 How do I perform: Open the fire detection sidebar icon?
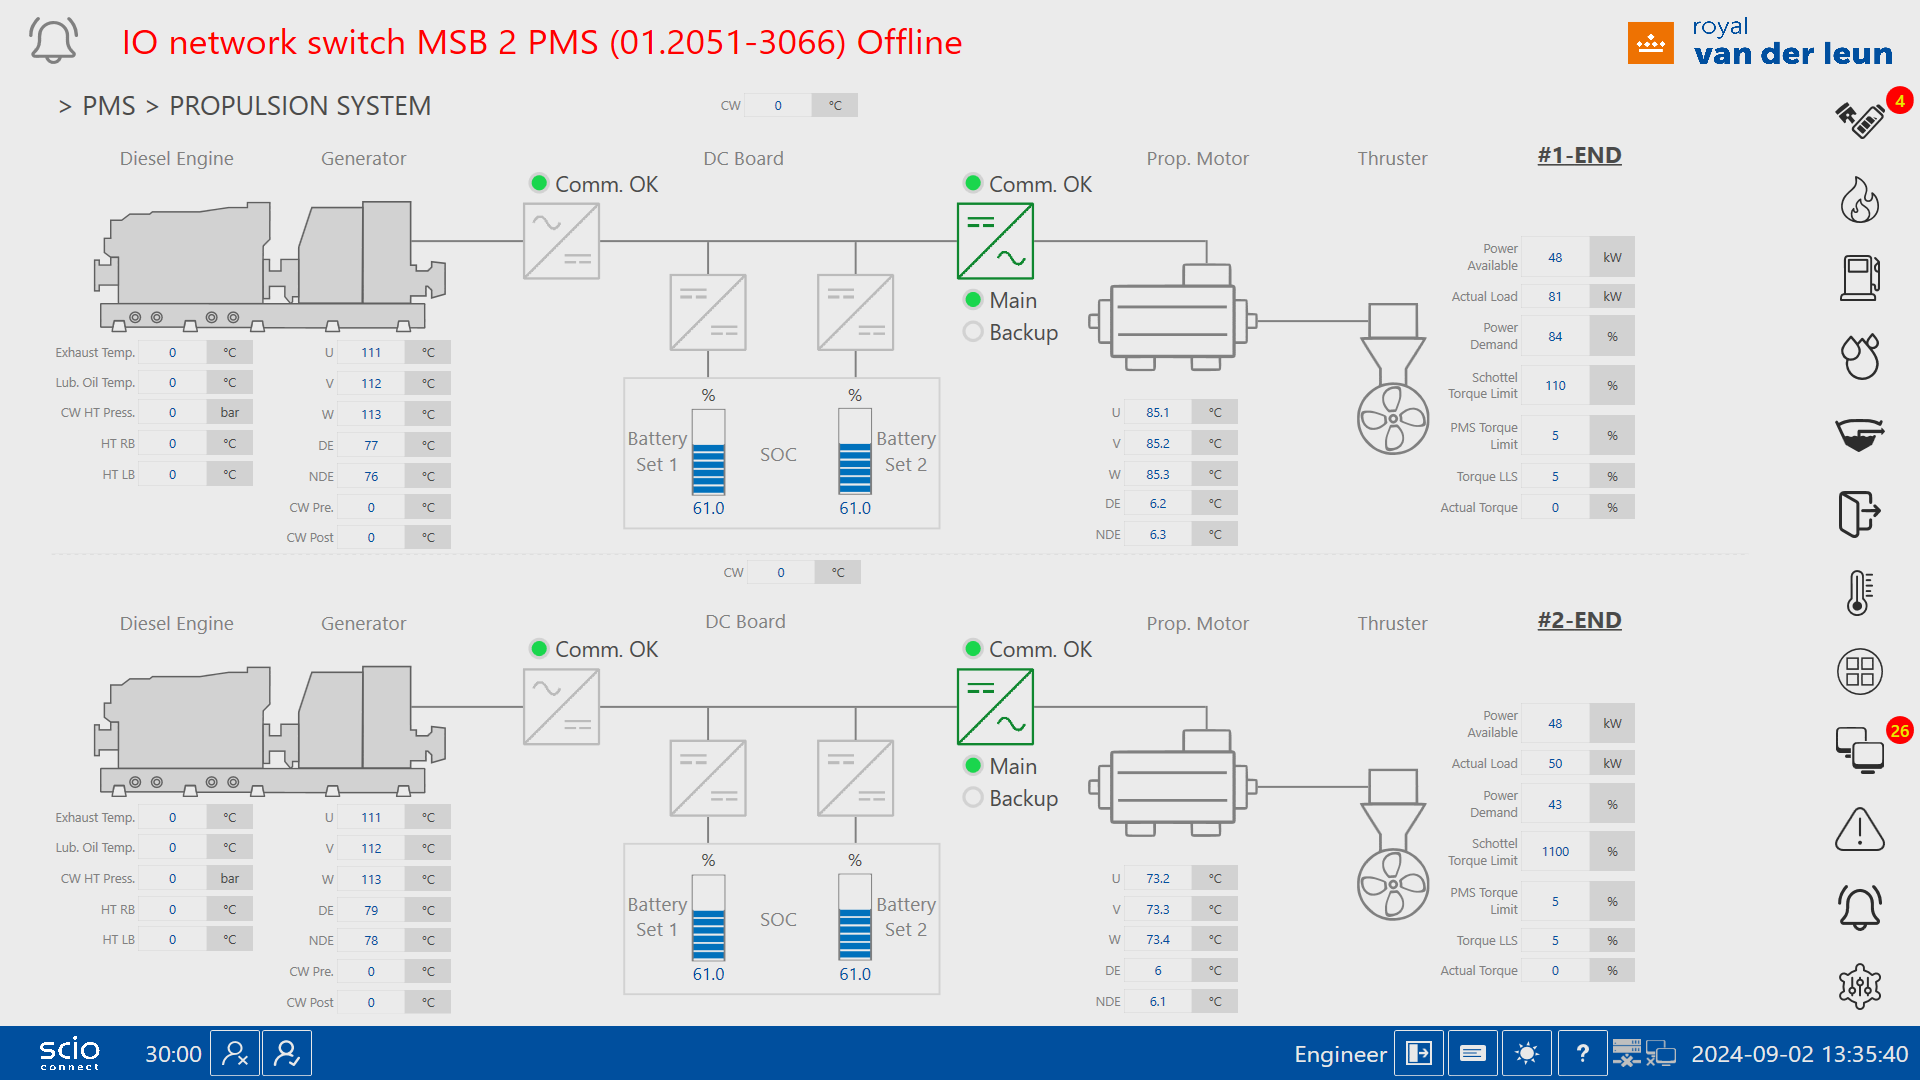pyautogui.click(x=1859, y=199)
